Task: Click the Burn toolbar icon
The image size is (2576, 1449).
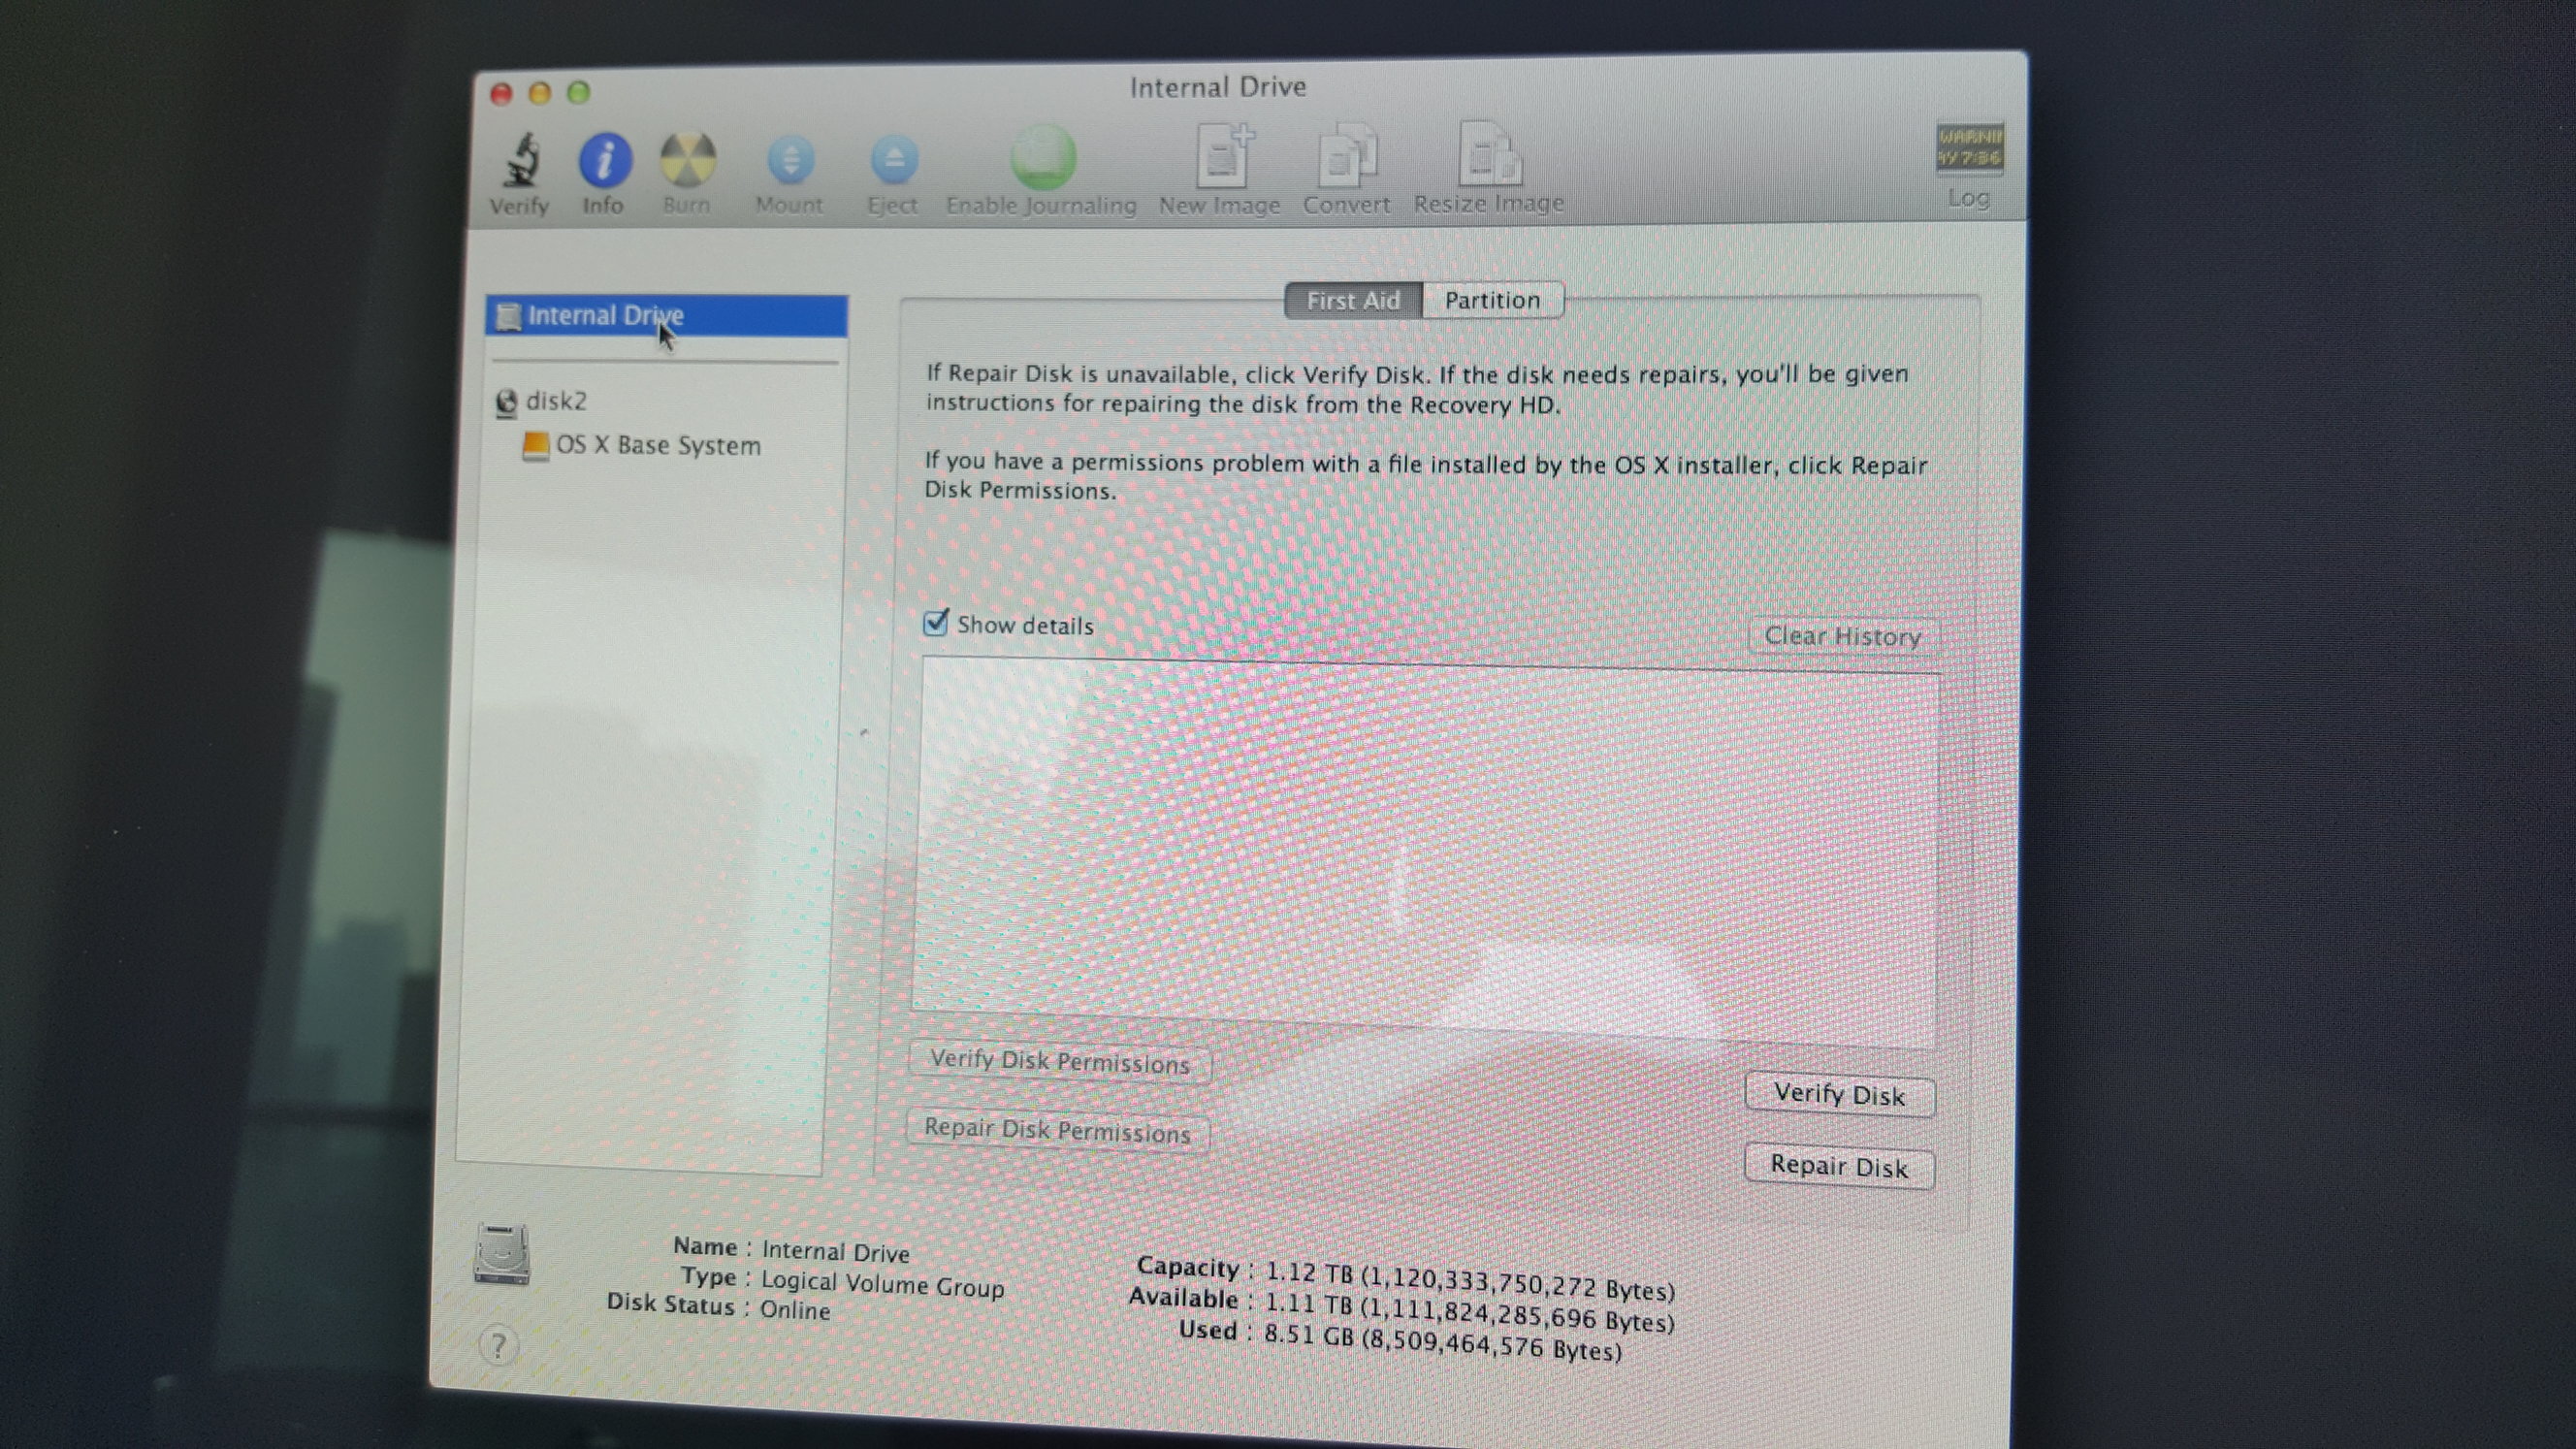Action: [x=687, y=160]
